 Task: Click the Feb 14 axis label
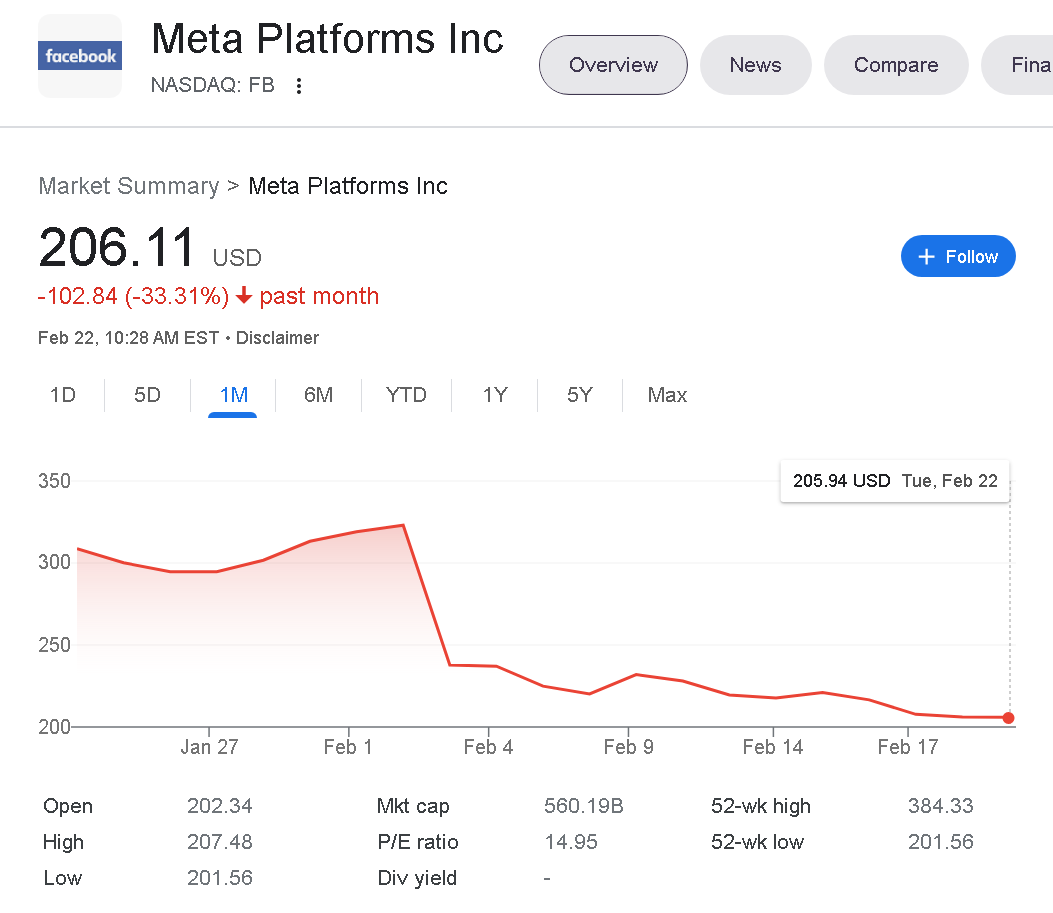click(772, 747)
